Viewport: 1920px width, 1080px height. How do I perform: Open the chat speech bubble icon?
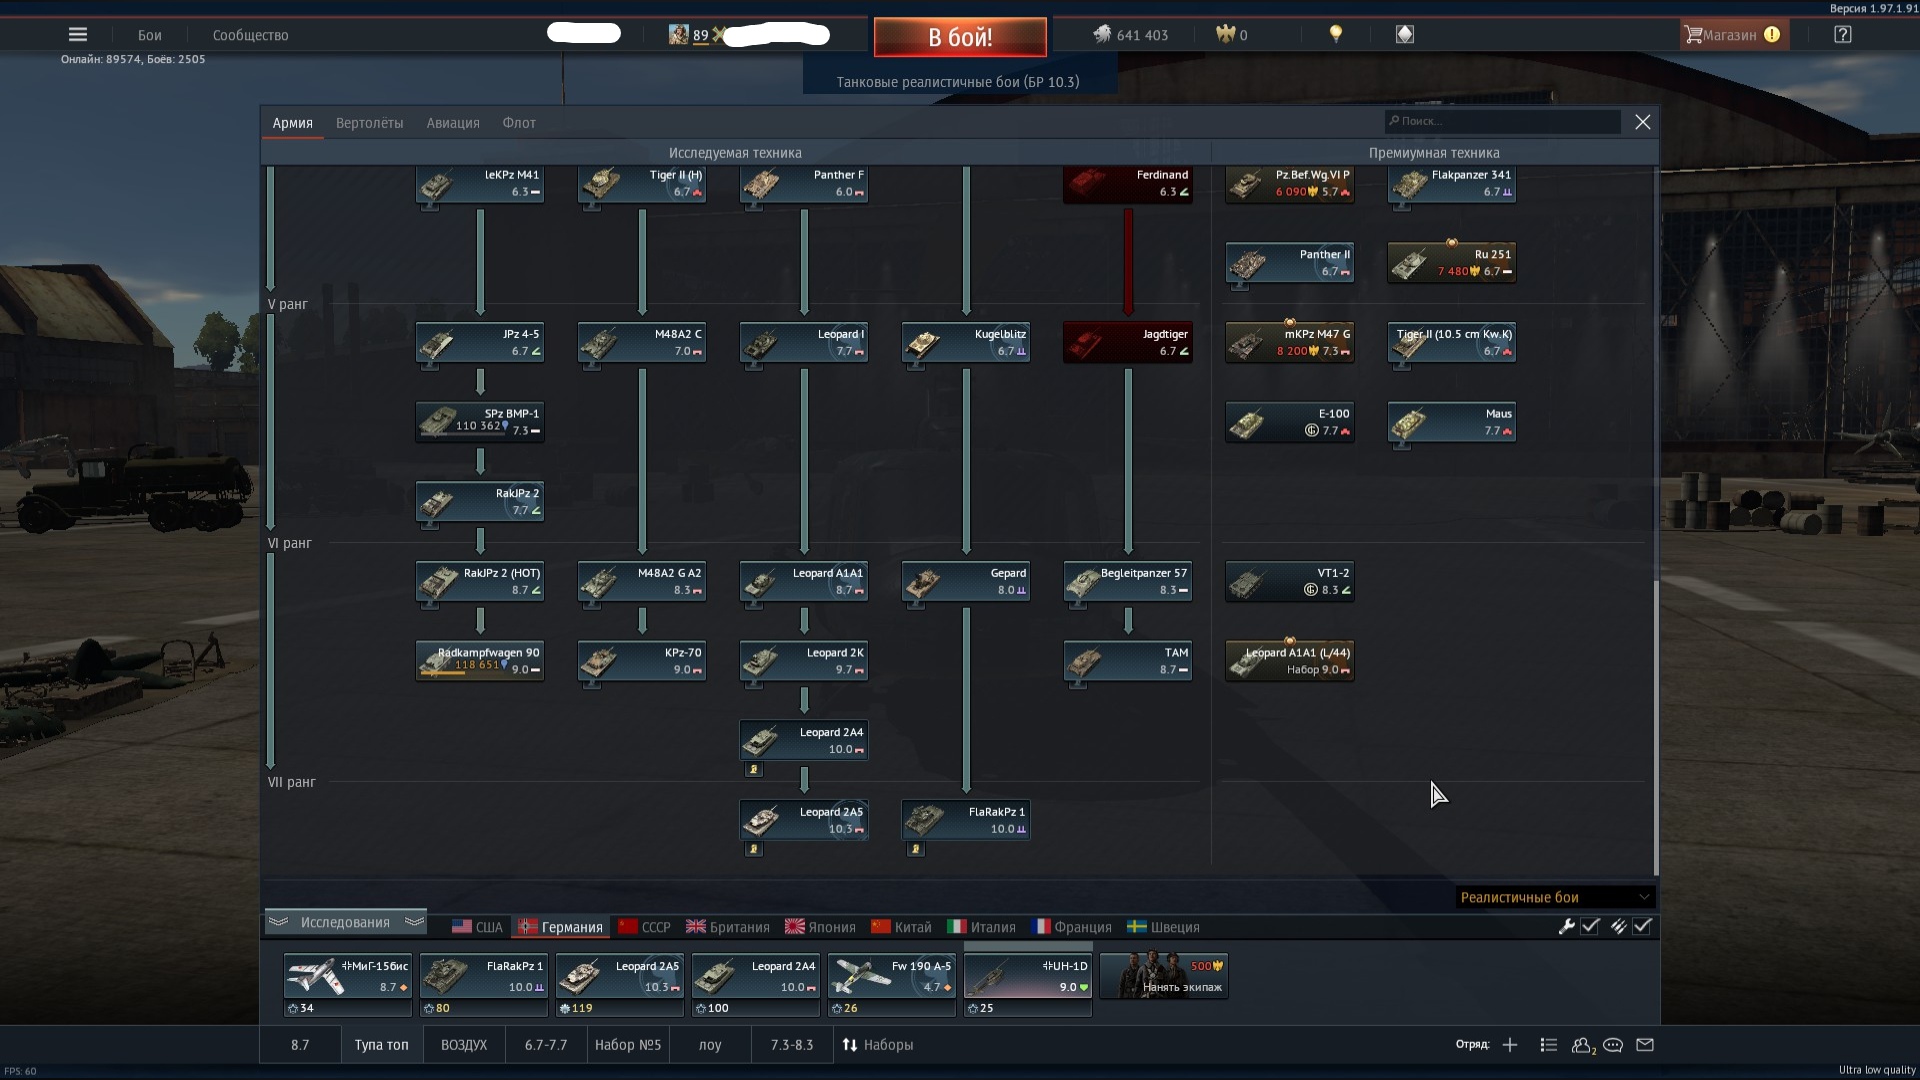tap(1613, 1045)
